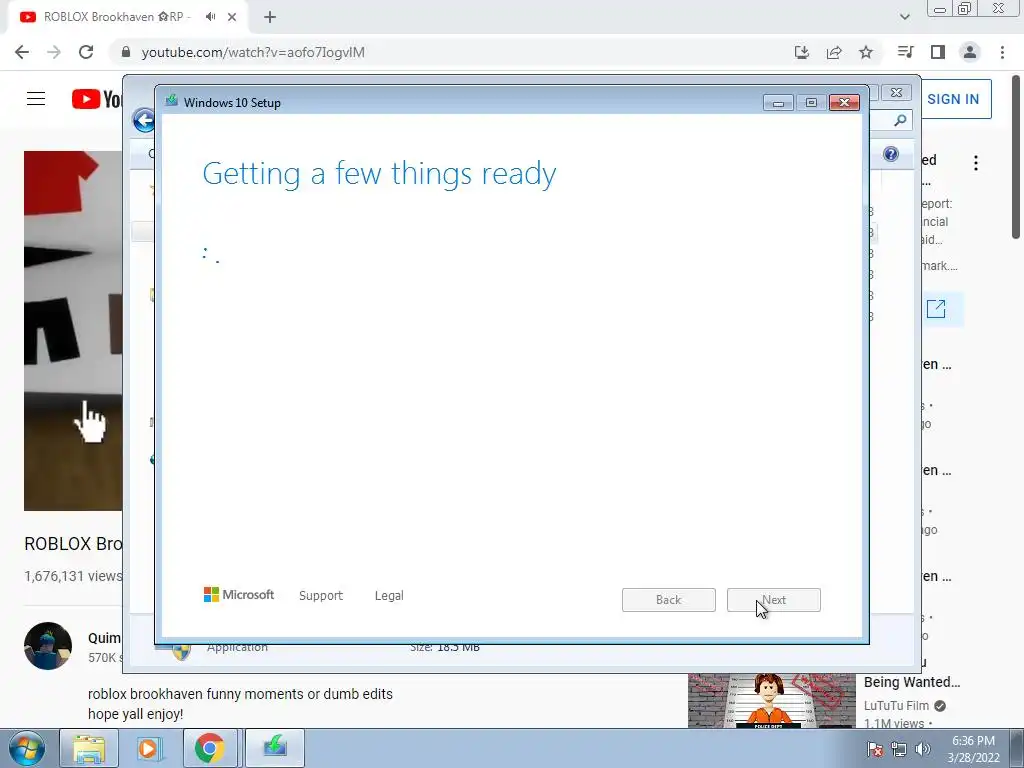This screenshot has height=768, width=1024.
Task: Open the Support link in Setup
Action: tap(321, 596)
